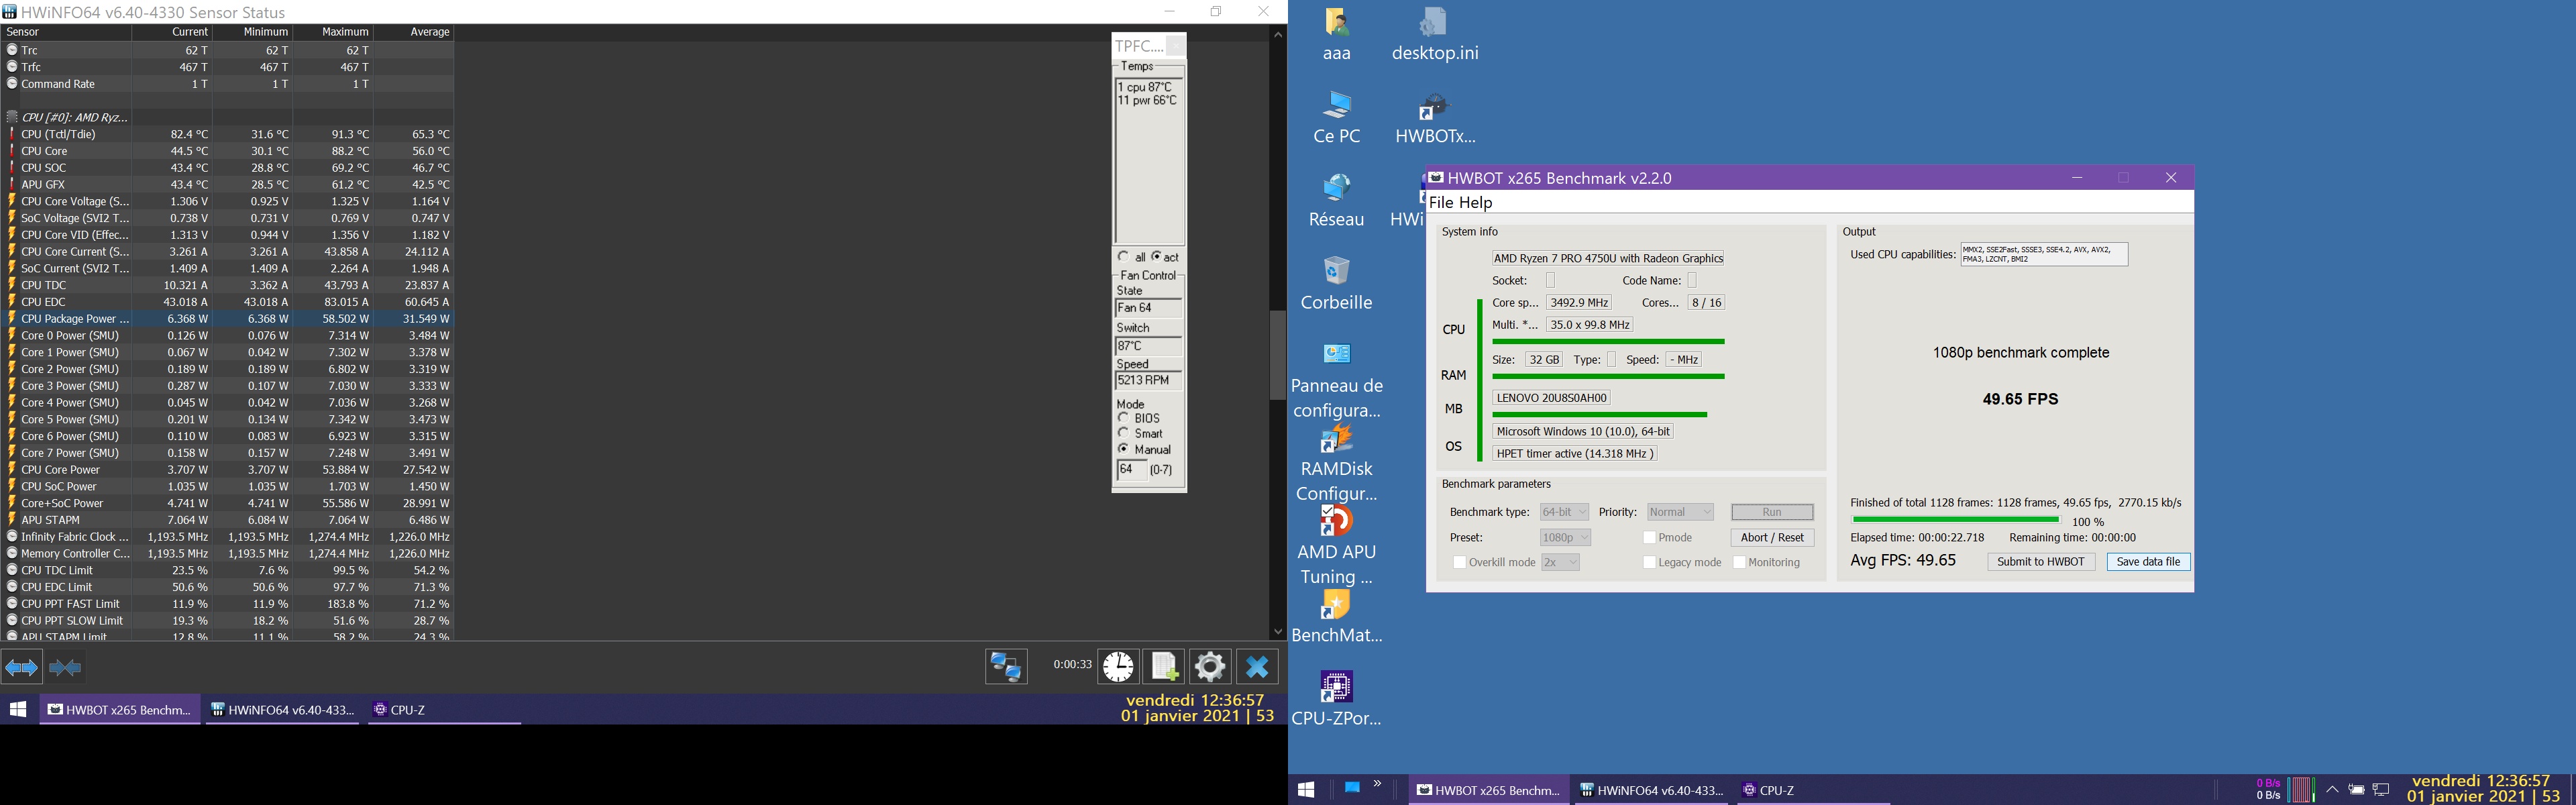2576x805 pixels.
Task: Open Priority Normal dropdown
Action: [x=1680, y=512]
